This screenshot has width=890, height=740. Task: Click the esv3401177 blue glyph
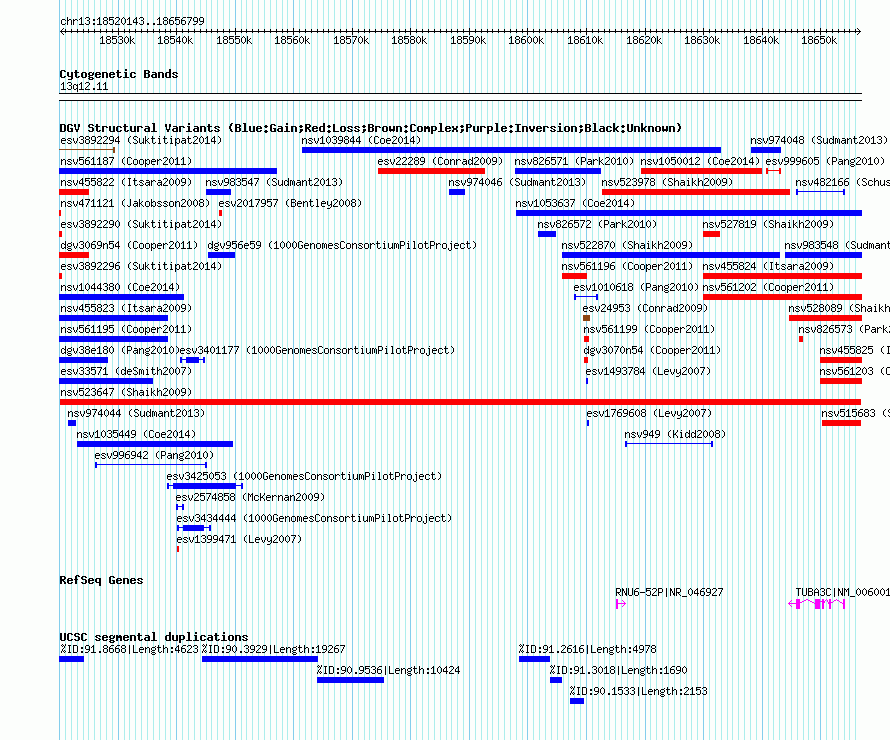(192, 360)
